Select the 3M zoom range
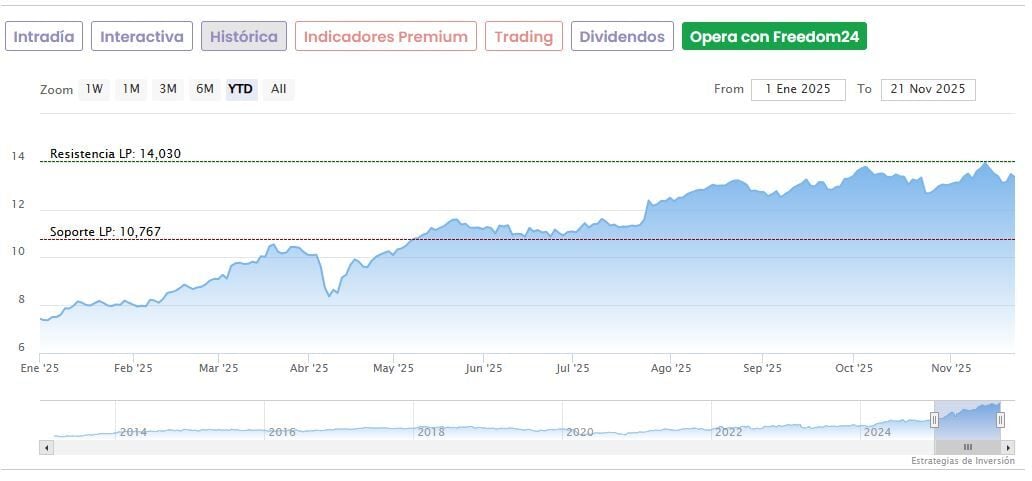The height and width of the screenshot is (481, 1032). point(168,89)
